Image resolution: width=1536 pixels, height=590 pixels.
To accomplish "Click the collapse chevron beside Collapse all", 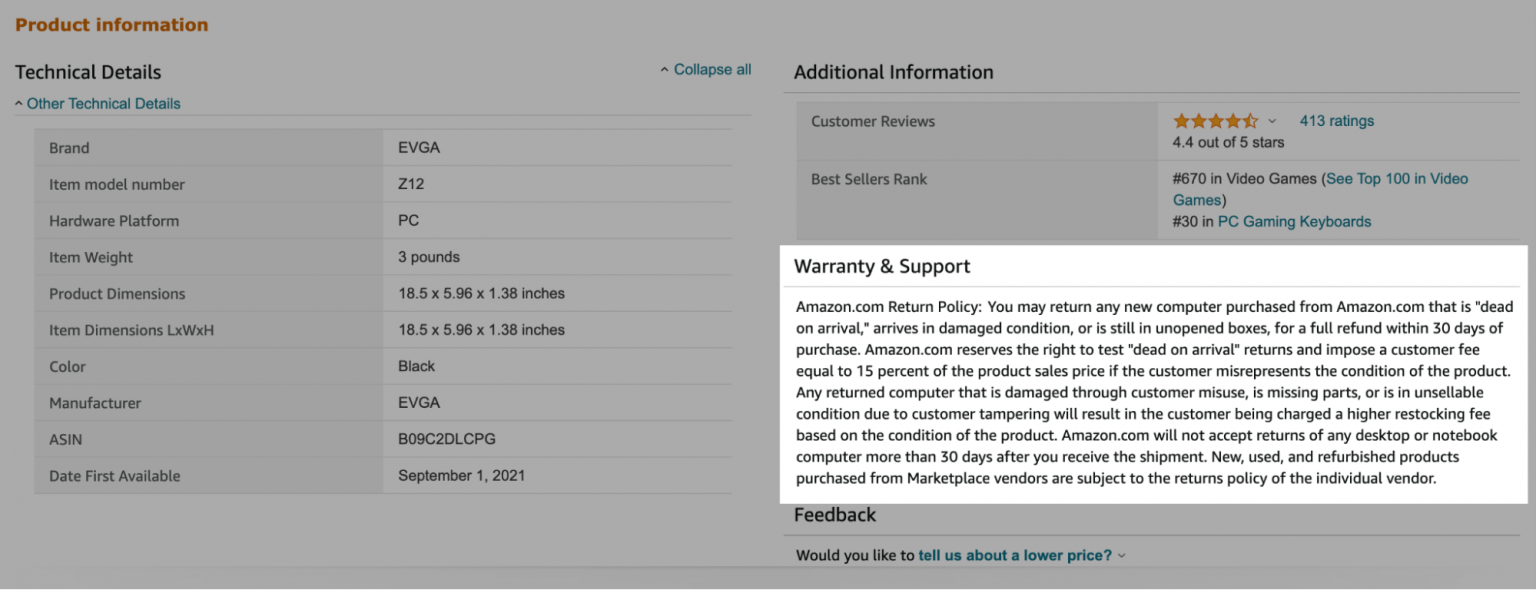I will (664, 69).
